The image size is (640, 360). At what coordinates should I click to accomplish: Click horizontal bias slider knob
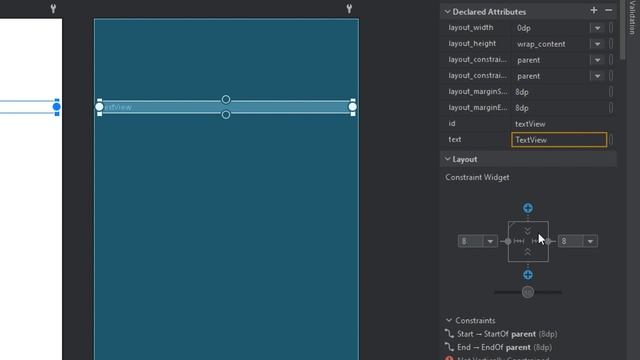528,292
